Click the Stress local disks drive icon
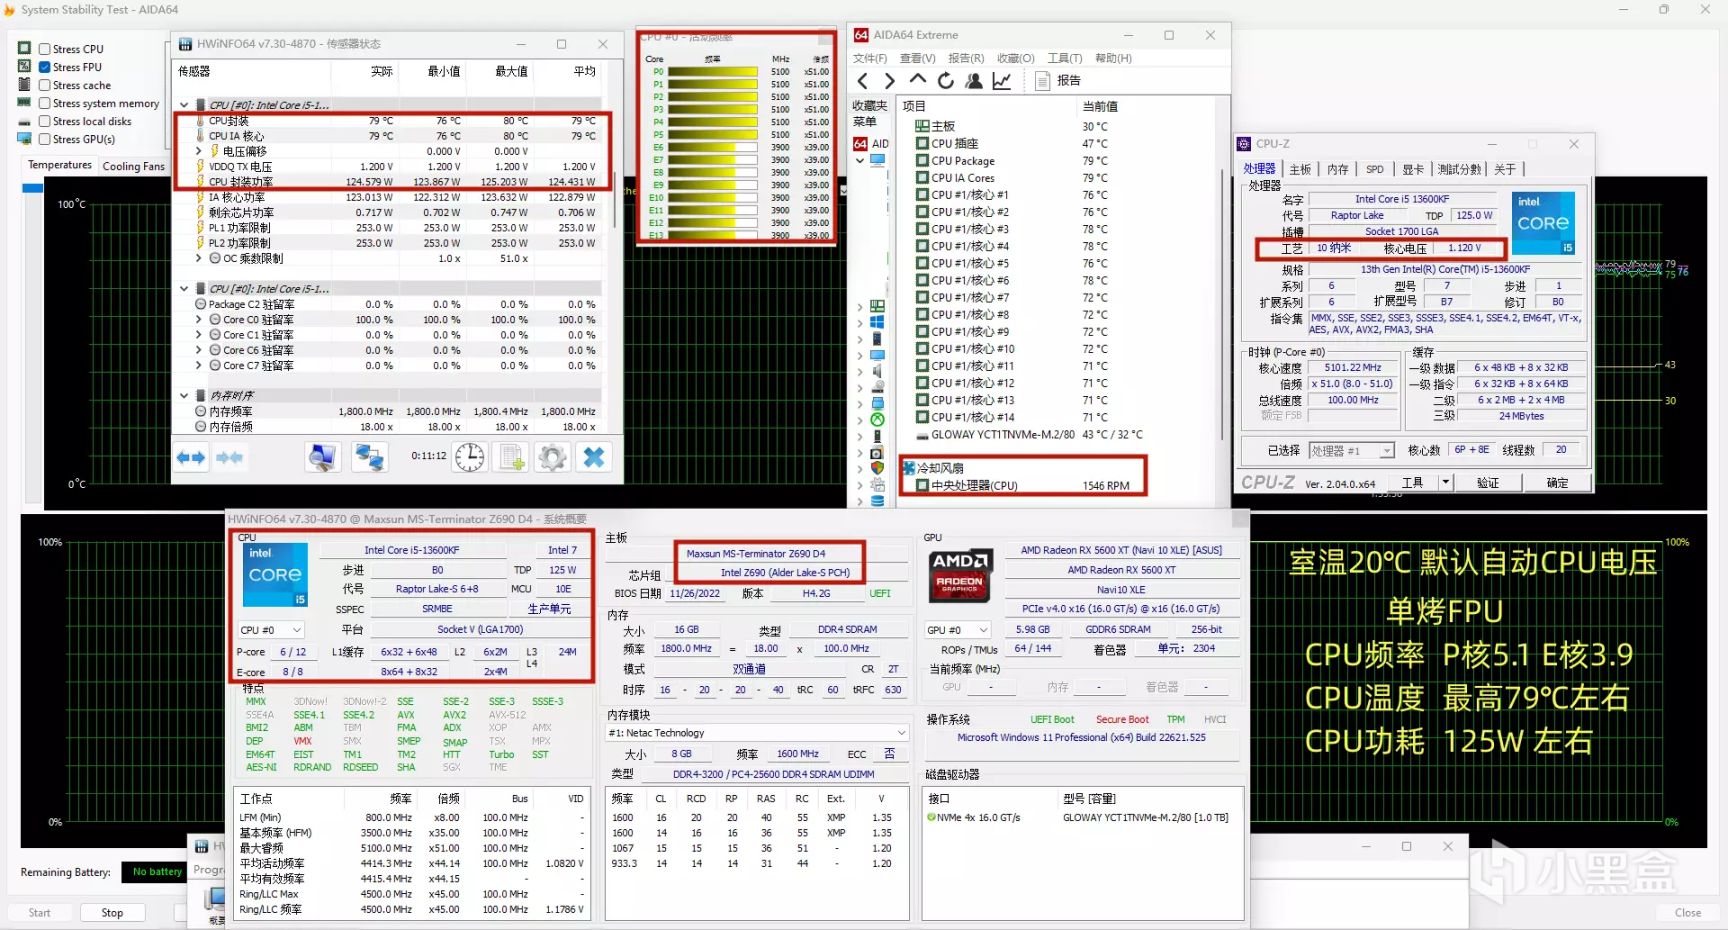The image size is (1728, 930). [24, 121]
